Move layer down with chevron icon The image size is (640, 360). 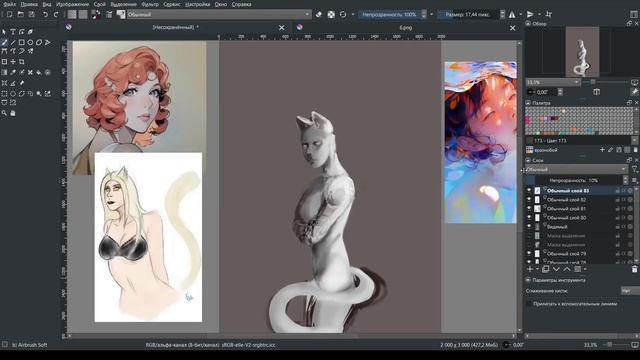[556, 269]
